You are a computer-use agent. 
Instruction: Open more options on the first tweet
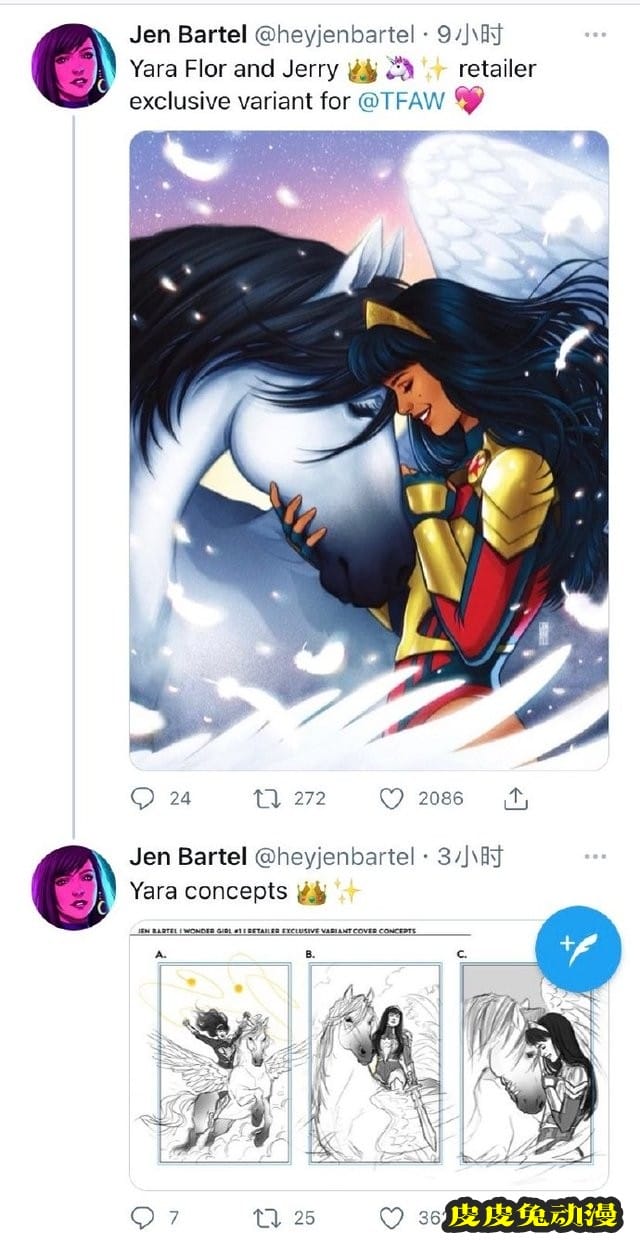click(595, 35)
